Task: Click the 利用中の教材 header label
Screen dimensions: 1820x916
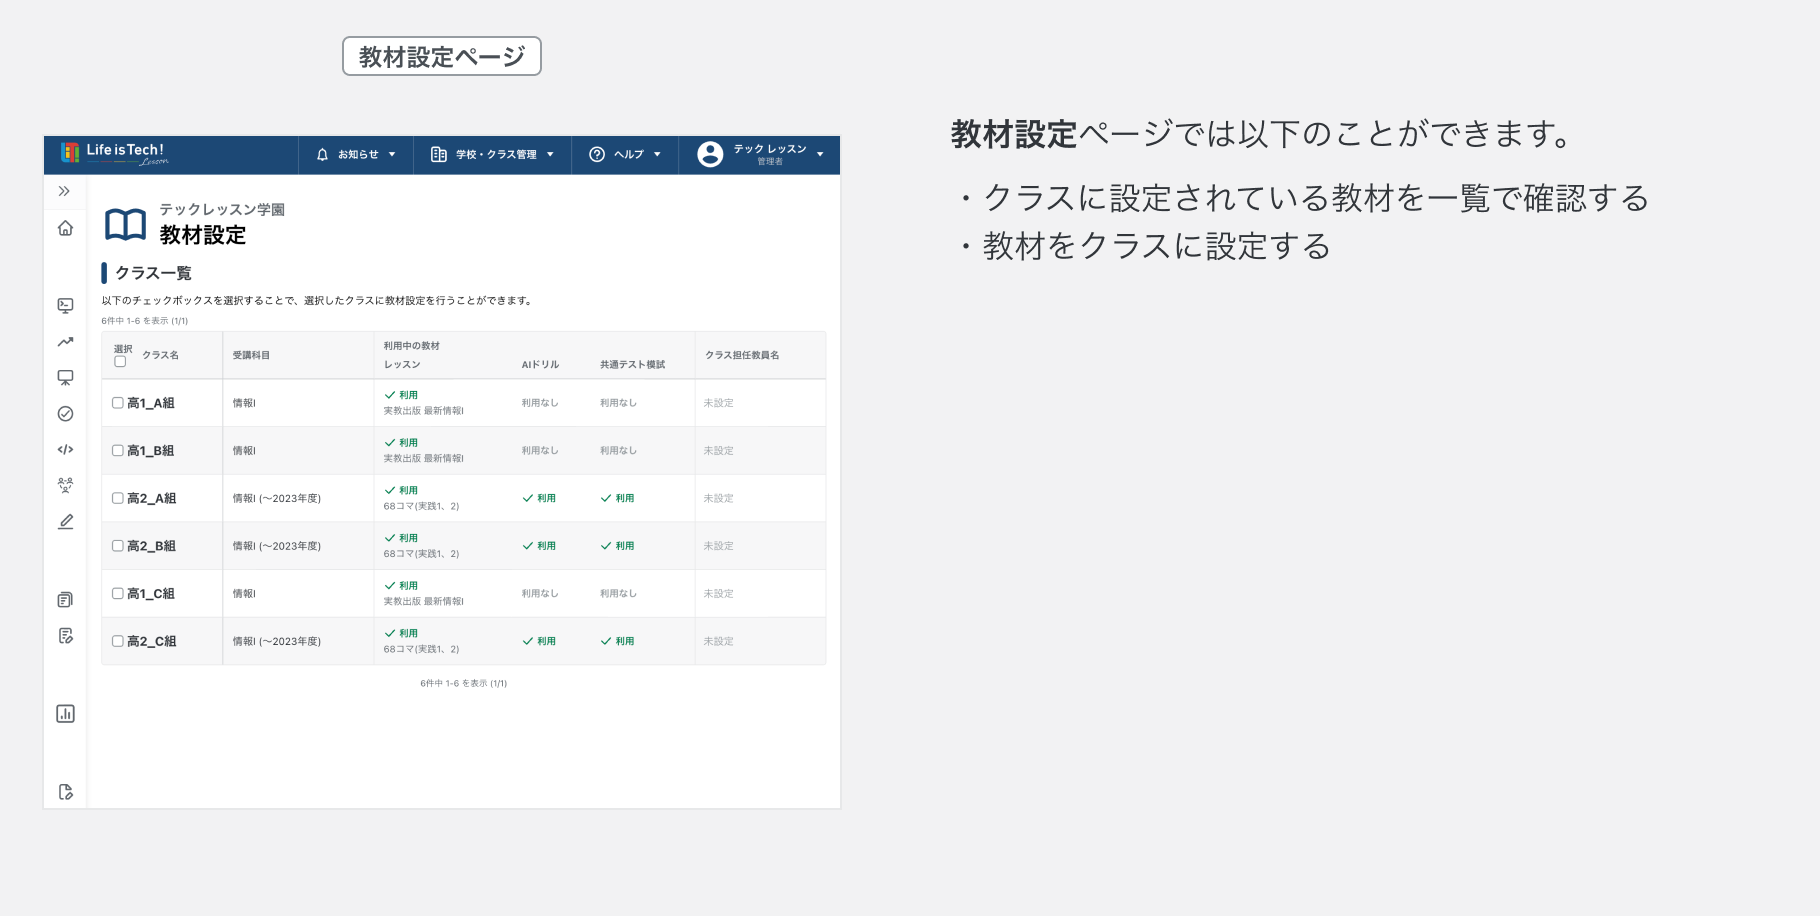Action: click(412, 346)
